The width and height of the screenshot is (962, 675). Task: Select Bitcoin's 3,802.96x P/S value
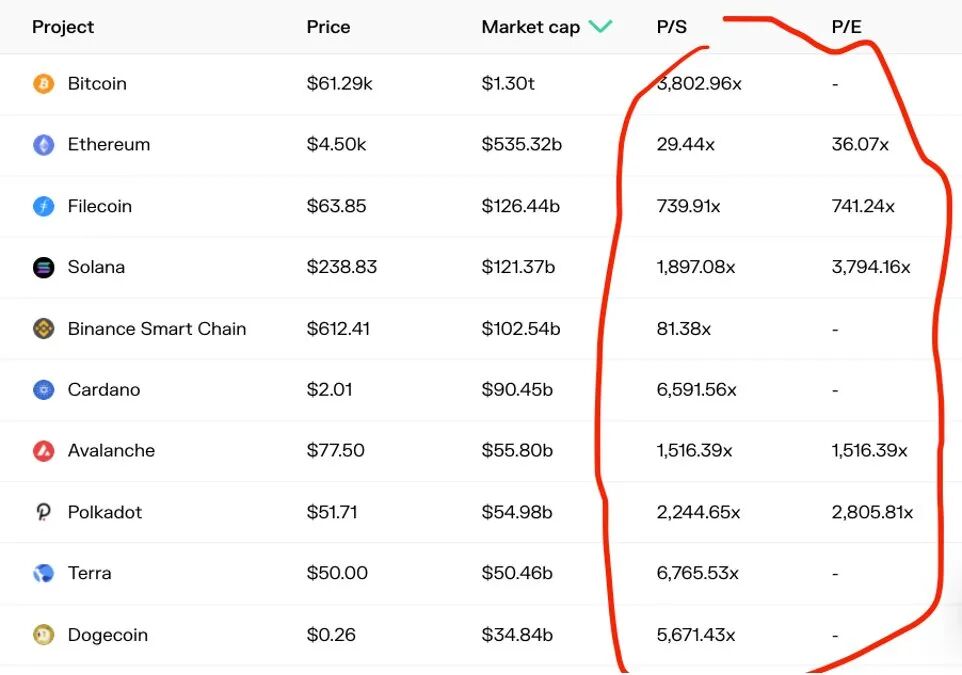(x=699, y=84)
